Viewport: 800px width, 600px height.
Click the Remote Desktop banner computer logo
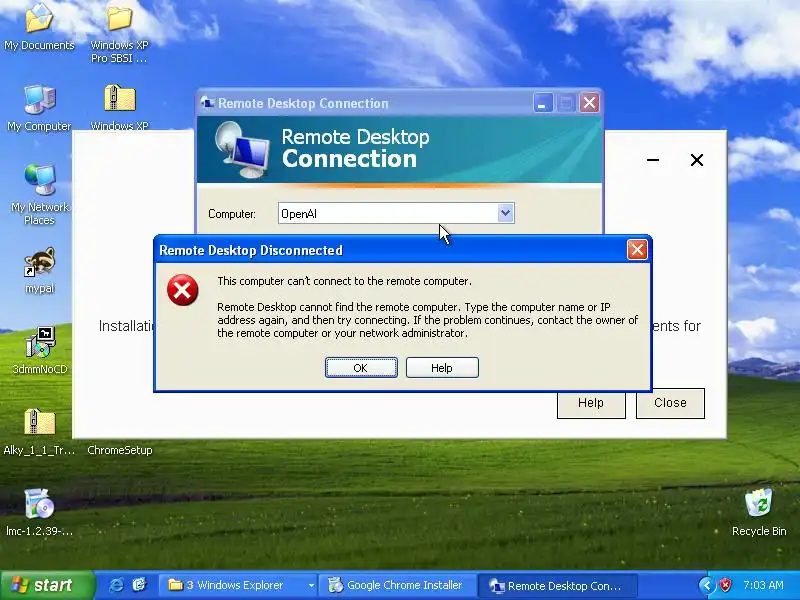pyautogui.click(x=242, y=149)
